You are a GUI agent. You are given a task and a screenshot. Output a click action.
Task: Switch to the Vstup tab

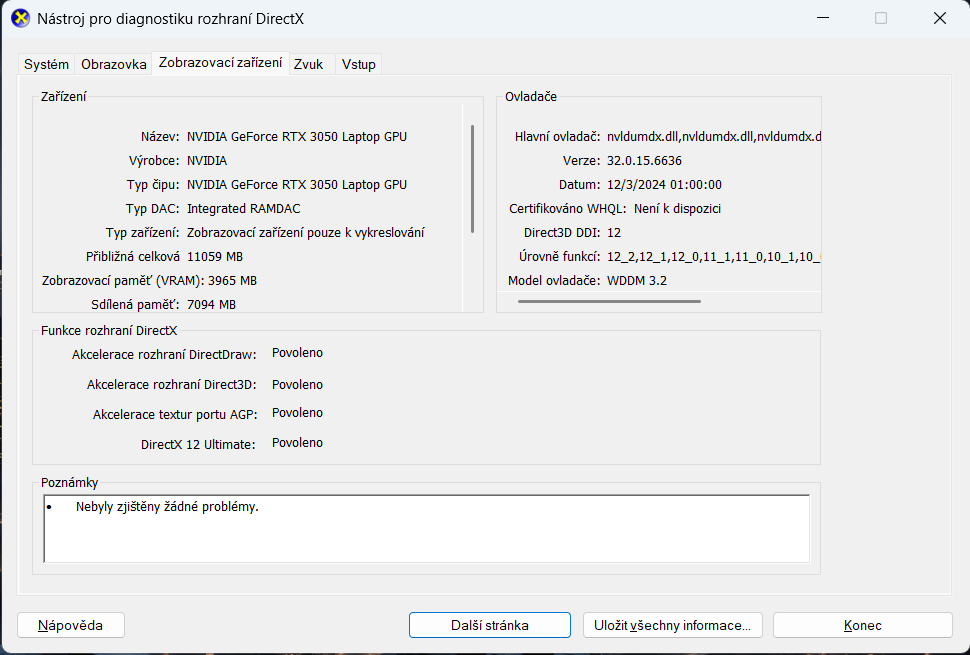point(359,63)
